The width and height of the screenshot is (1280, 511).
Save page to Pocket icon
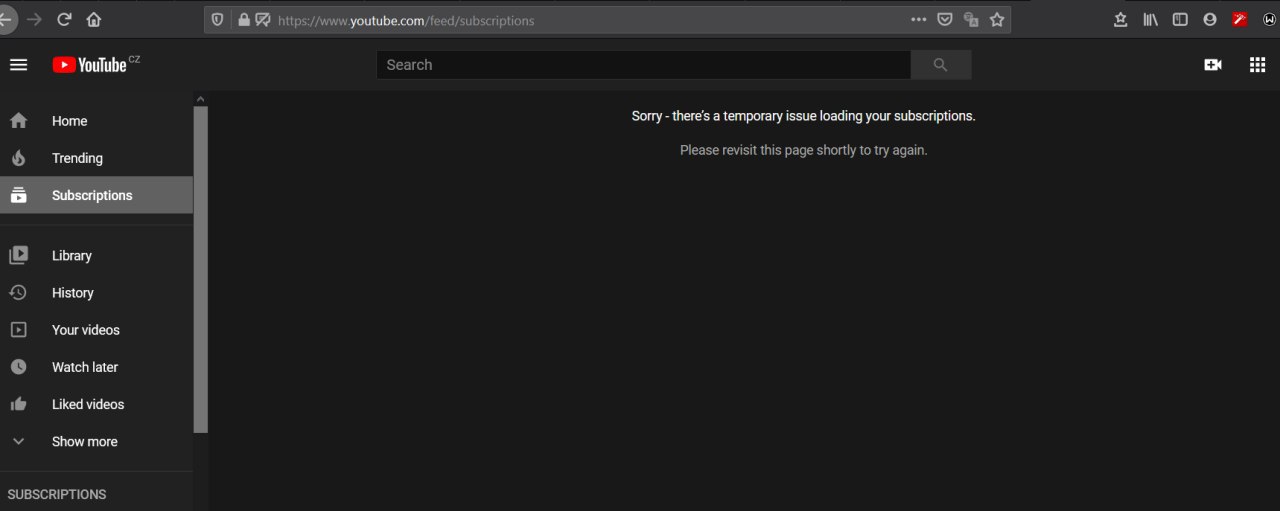tap(945, 20)
